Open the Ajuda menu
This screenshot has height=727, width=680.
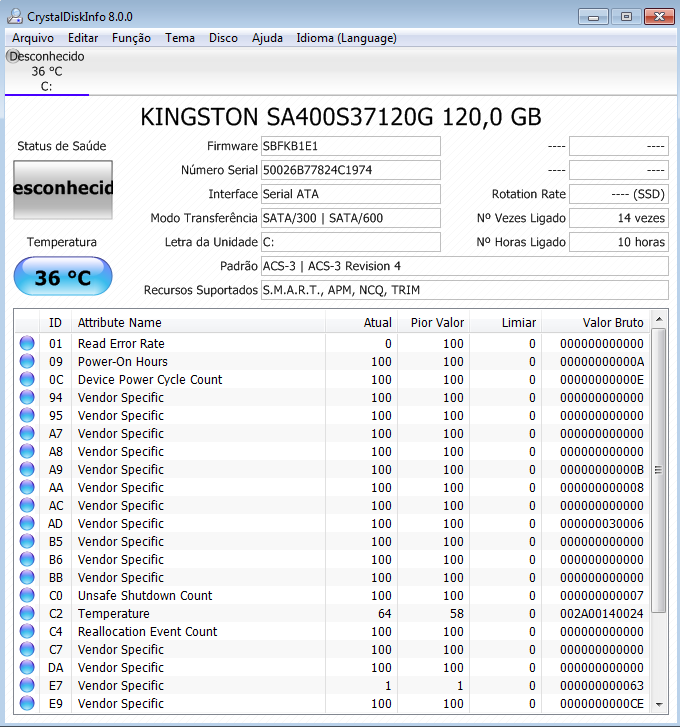267,38
